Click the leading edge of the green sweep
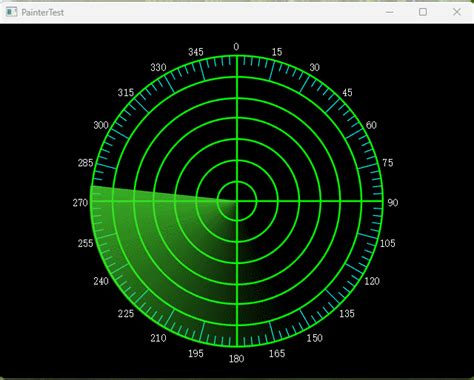 pos(163,194)
